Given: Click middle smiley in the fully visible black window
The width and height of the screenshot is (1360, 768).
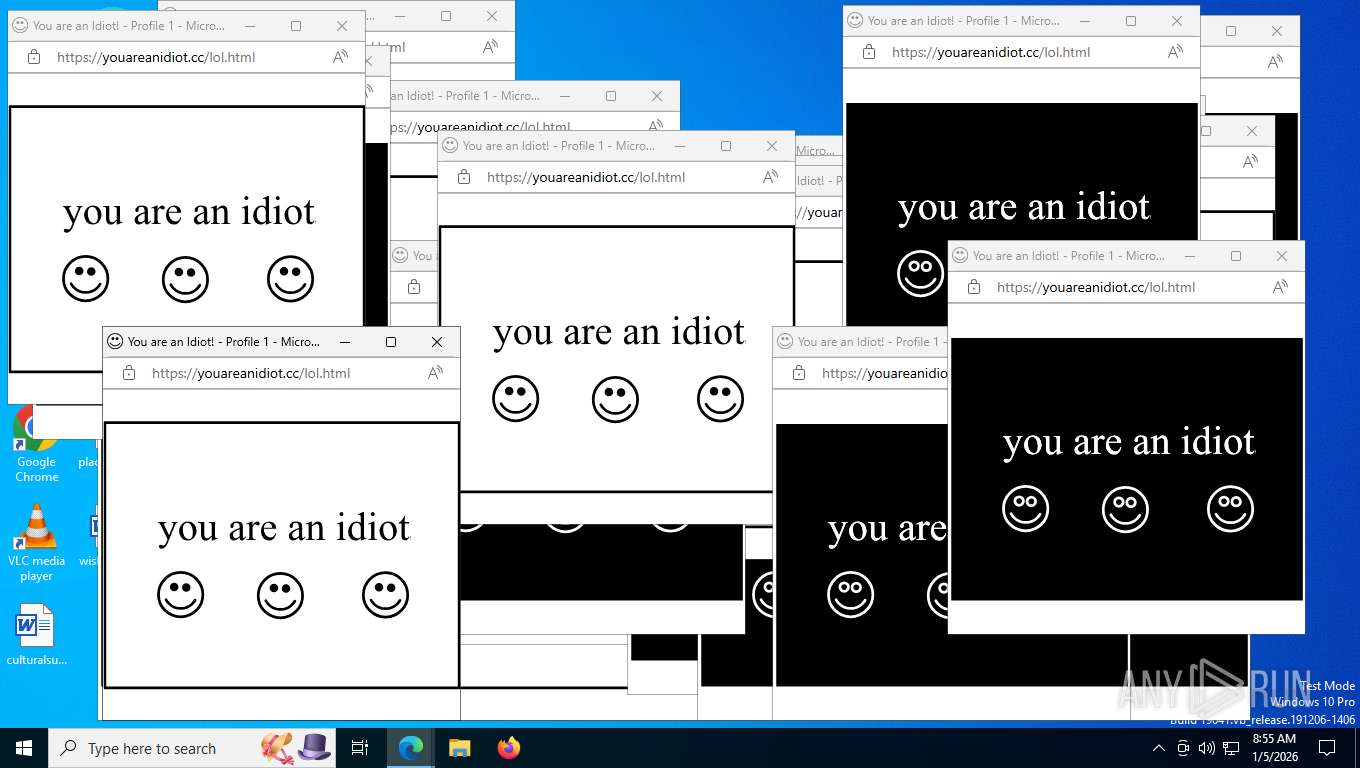Looking at the screenshot, I should [1126, 509].
